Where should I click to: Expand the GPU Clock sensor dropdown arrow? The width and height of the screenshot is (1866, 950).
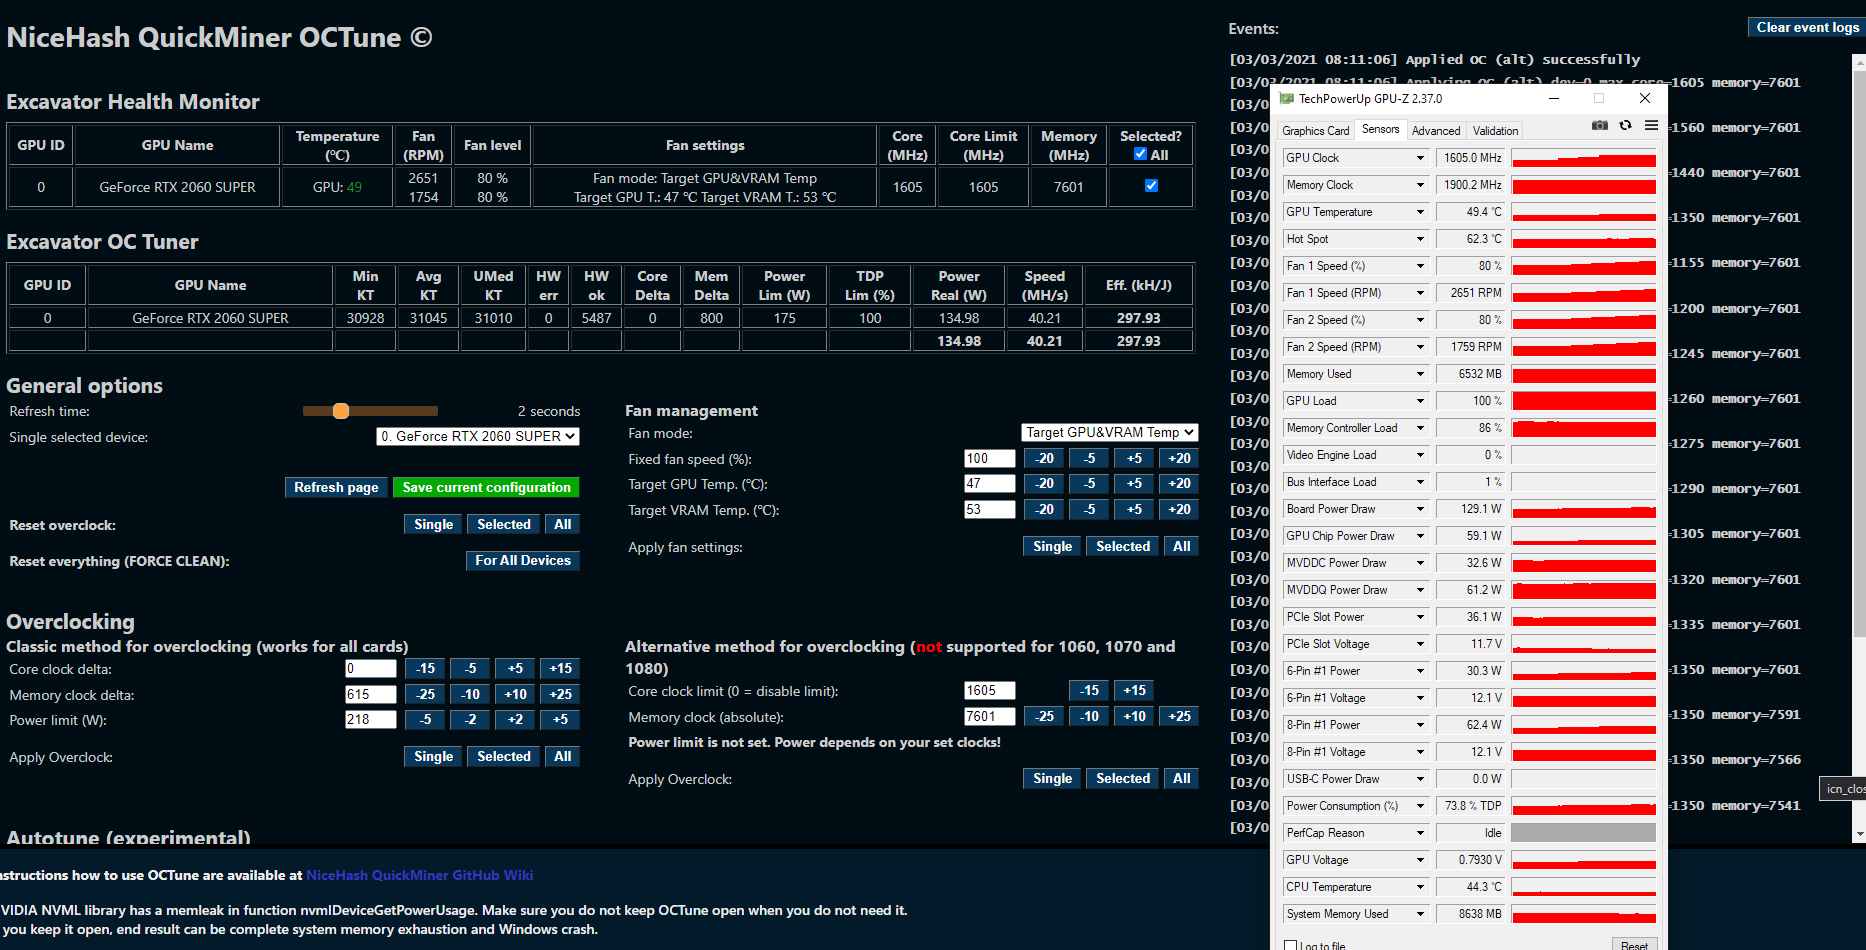point(1419,157)
